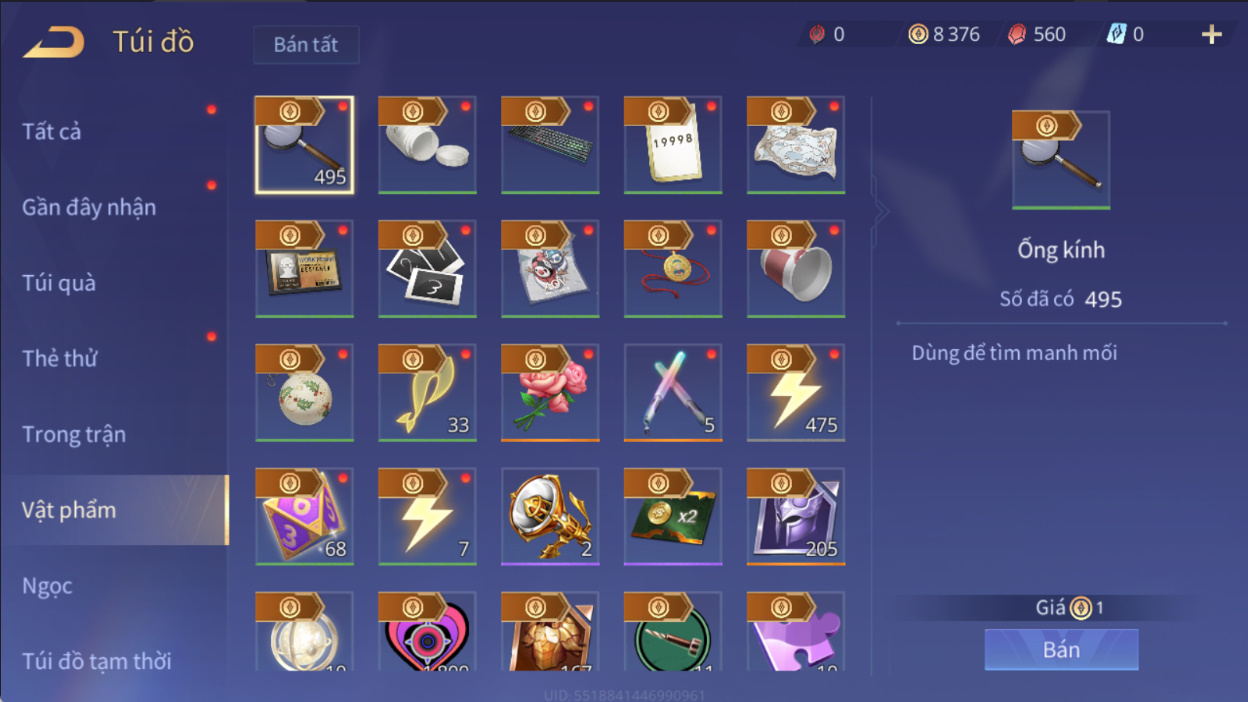Viewport: 1248px width, 702px height.
Task: Sell the item with the Bán button
Action: tap(1061, 650)
